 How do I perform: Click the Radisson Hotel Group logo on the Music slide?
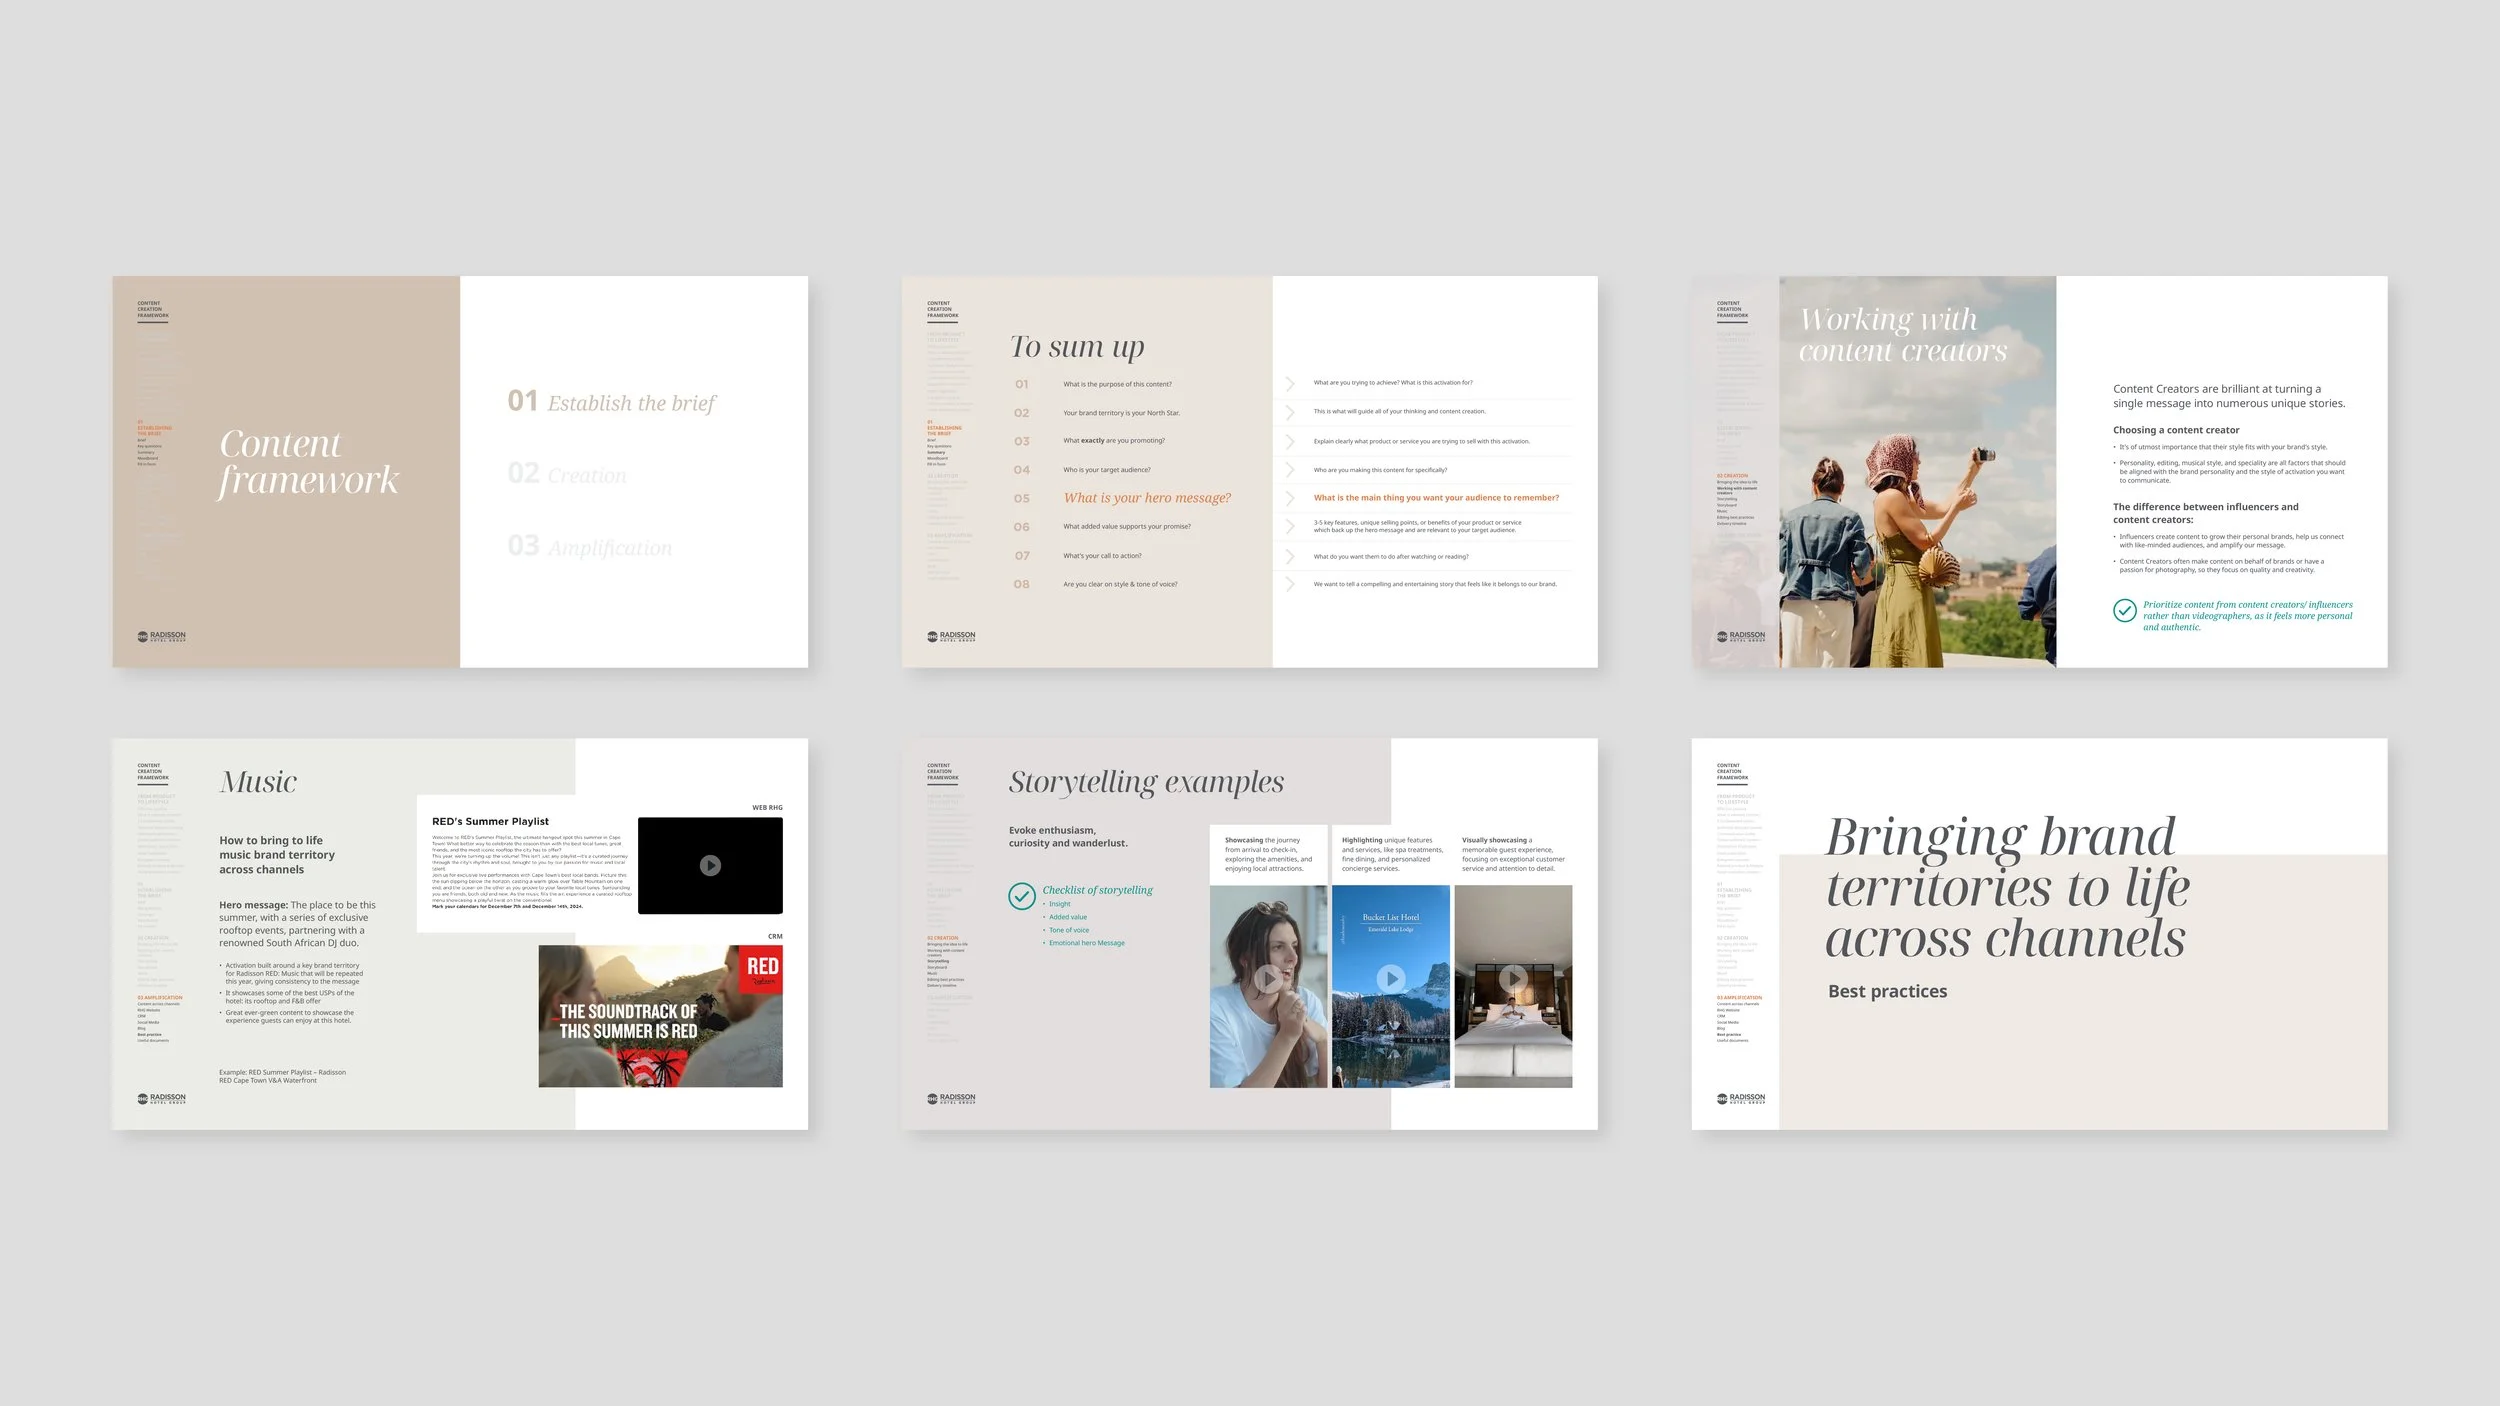click(x=160, y=1096)
